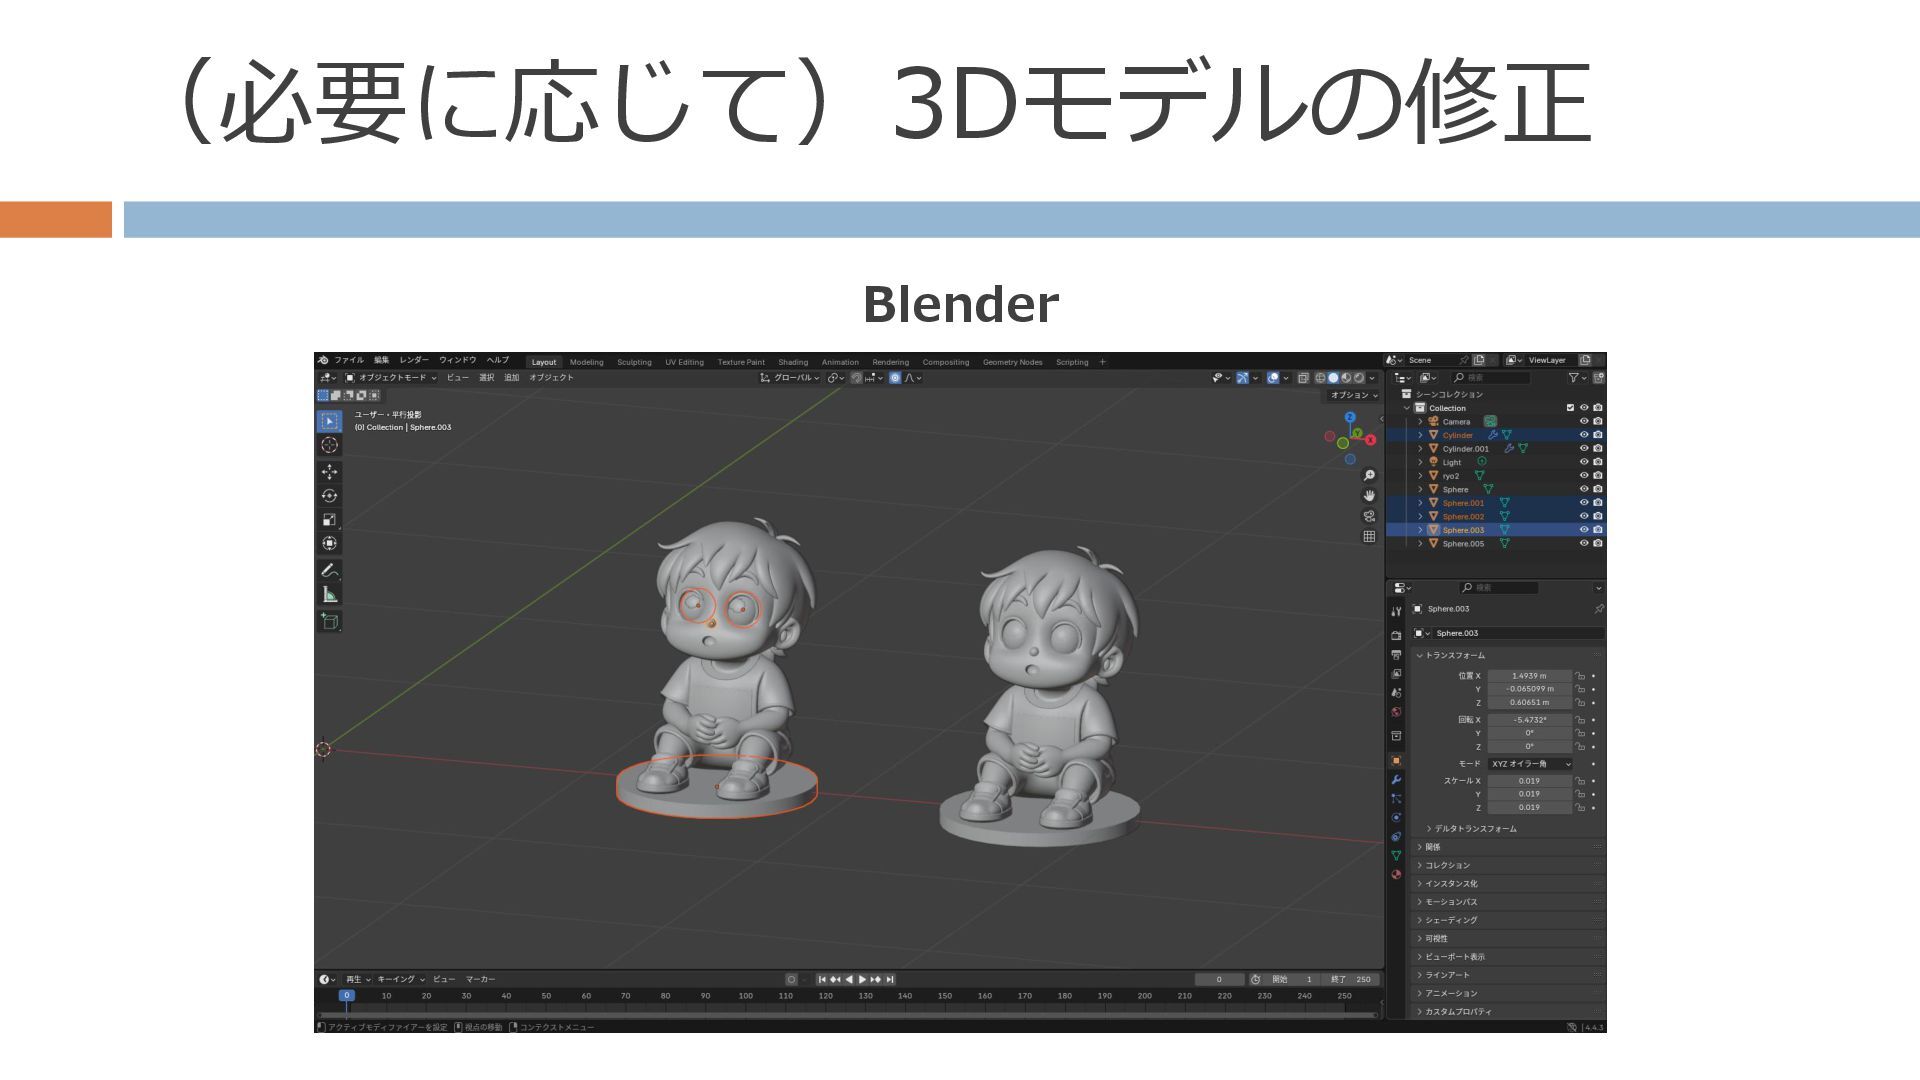
Task: Open XYZ オイラー角 rotation mode dropdown
Action: (x=1531, y=764)
